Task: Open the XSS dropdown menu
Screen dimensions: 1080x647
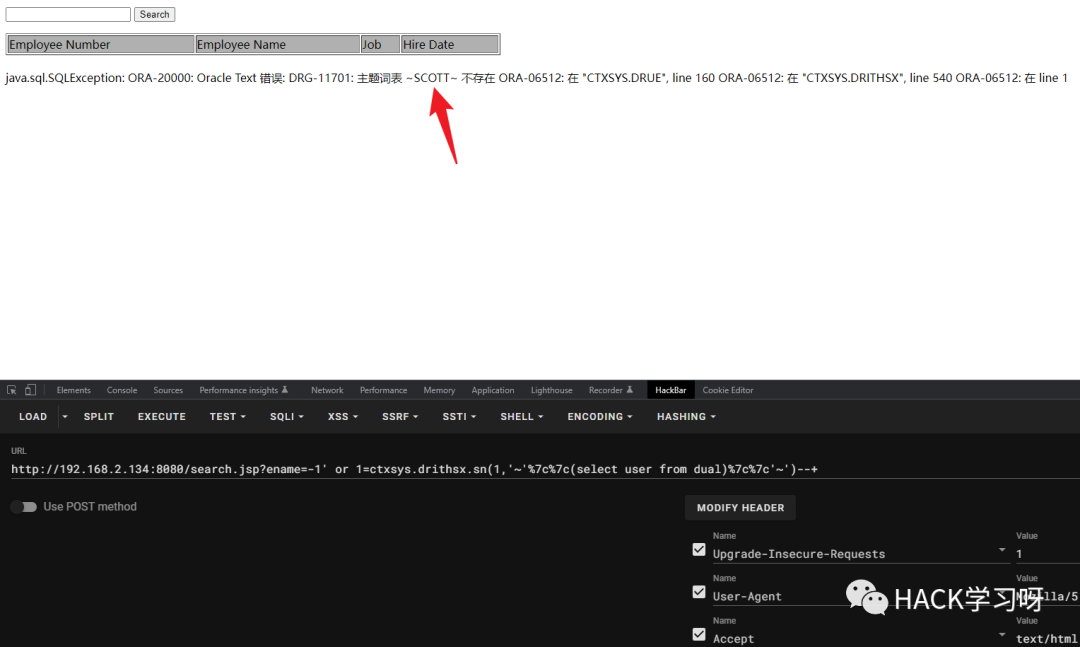Action: click(343, 417)
